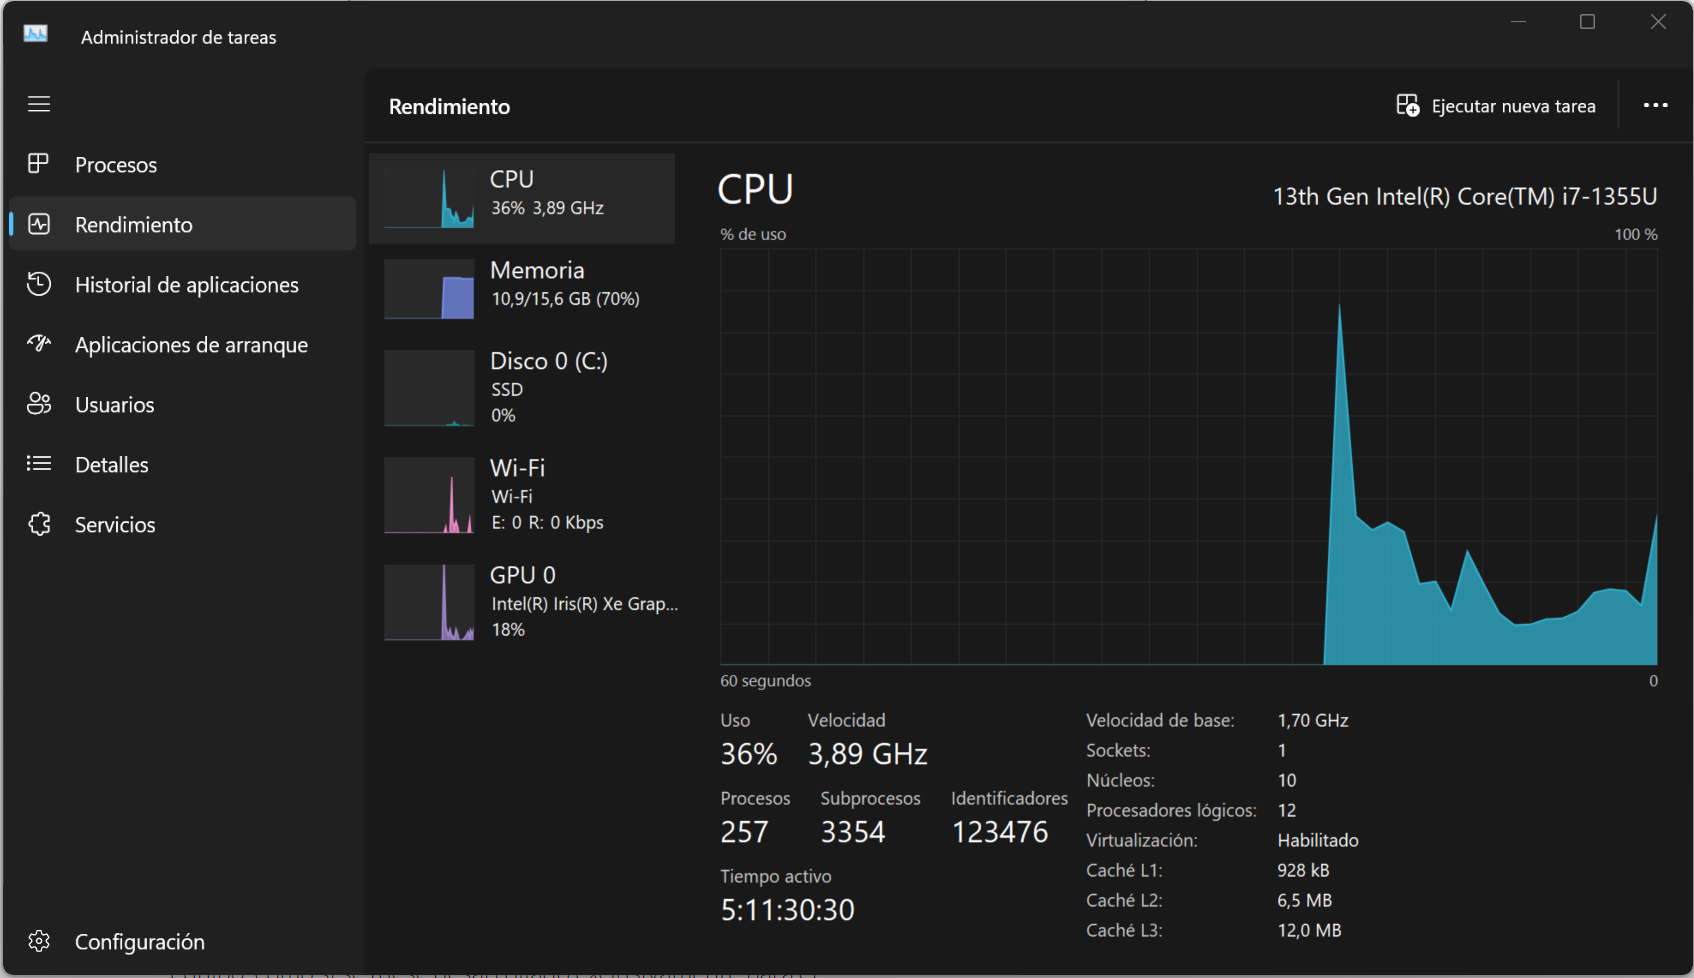The image size is (1694, 978).
Task: Click the Aplicaciones de arranque gauge icon
Action: (x=39, y=344)
